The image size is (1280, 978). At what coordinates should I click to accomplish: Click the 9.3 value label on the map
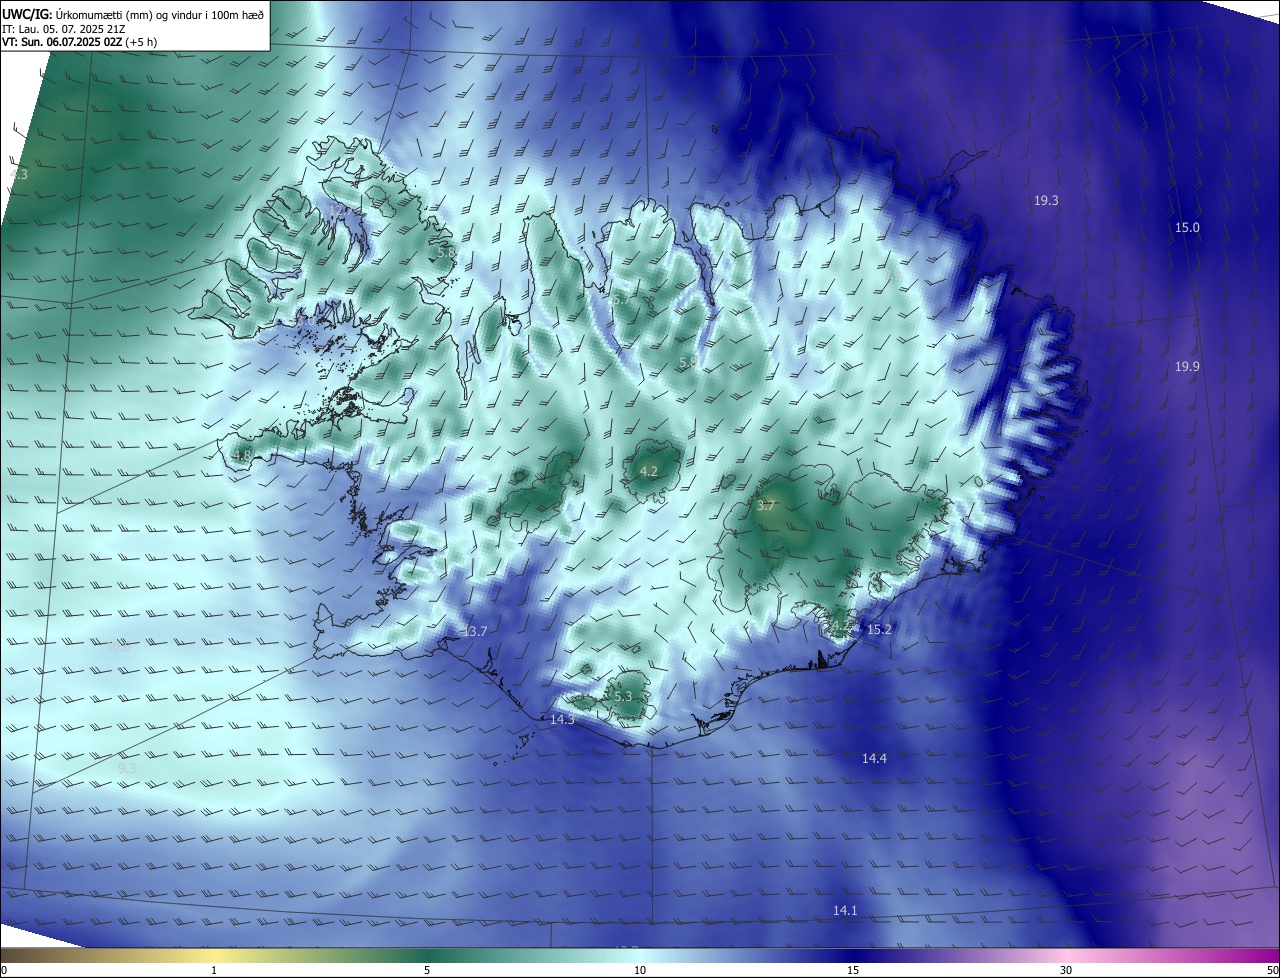coord(127,768)
